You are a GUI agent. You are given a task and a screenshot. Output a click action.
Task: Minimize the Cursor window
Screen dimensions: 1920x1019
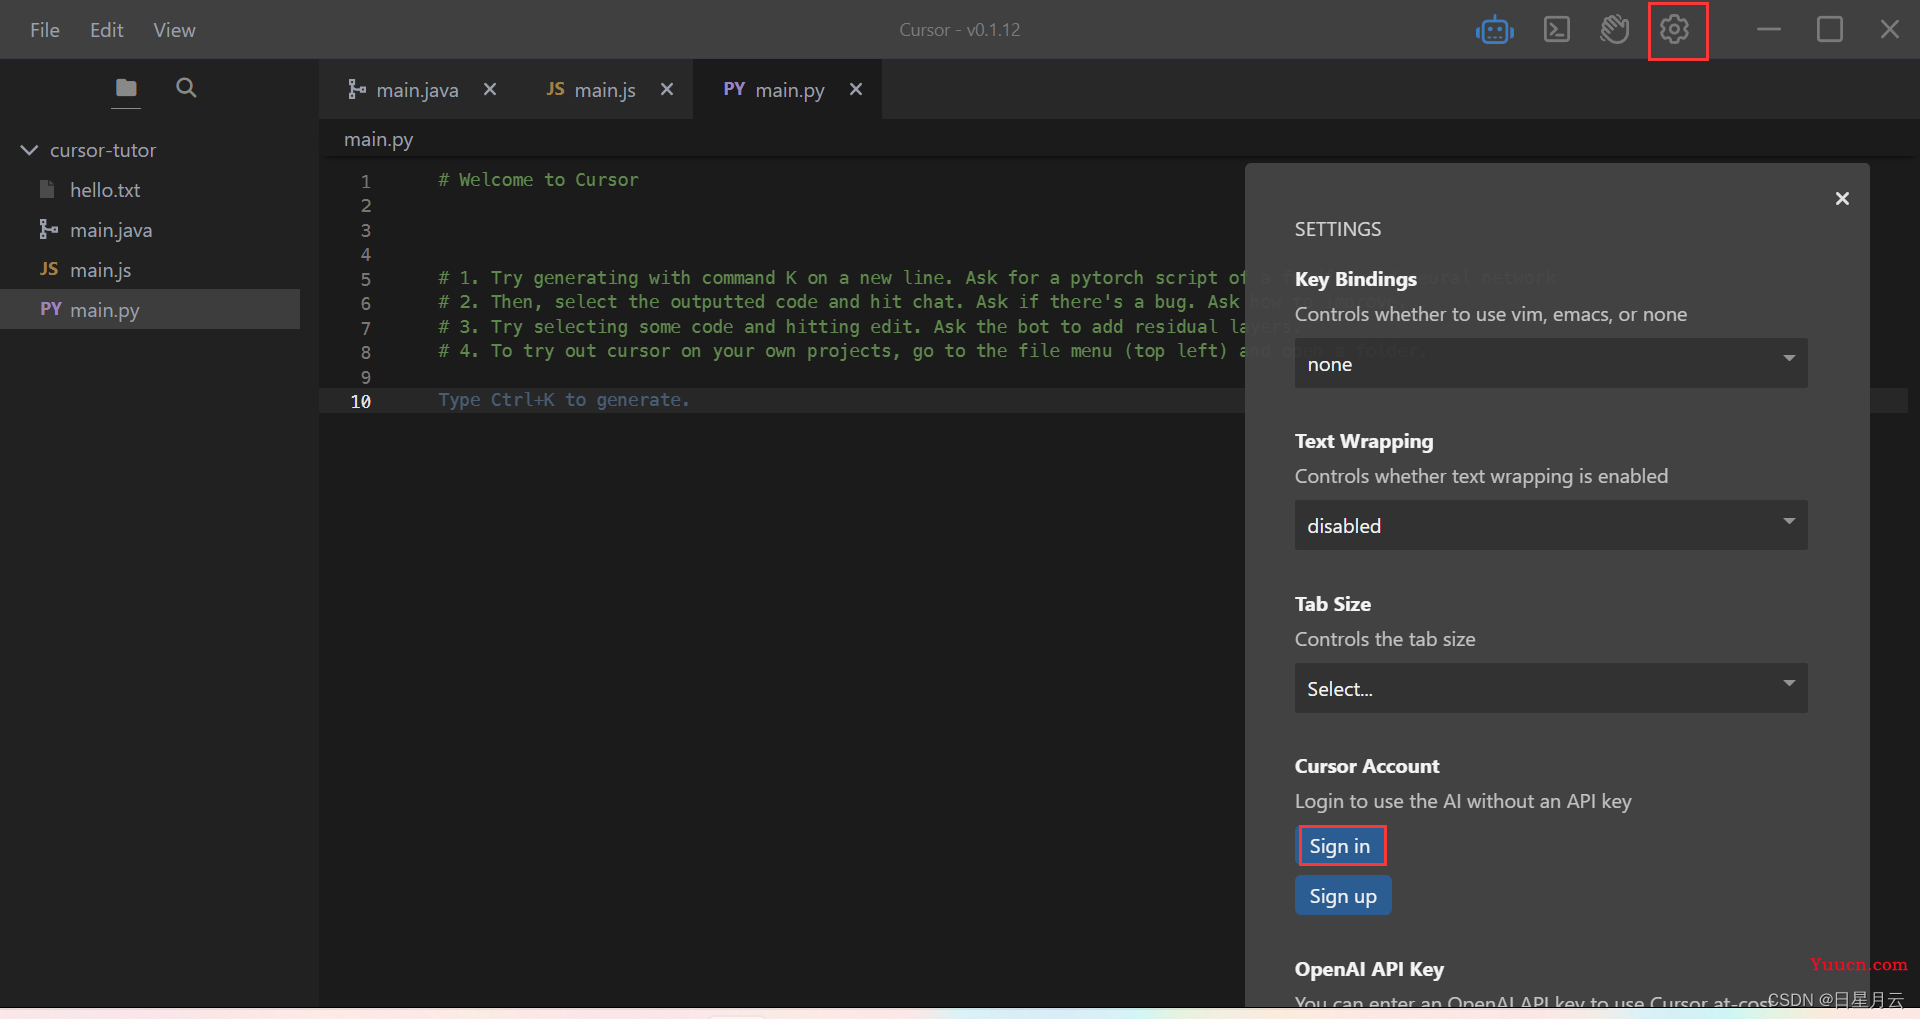(1769, 30)
